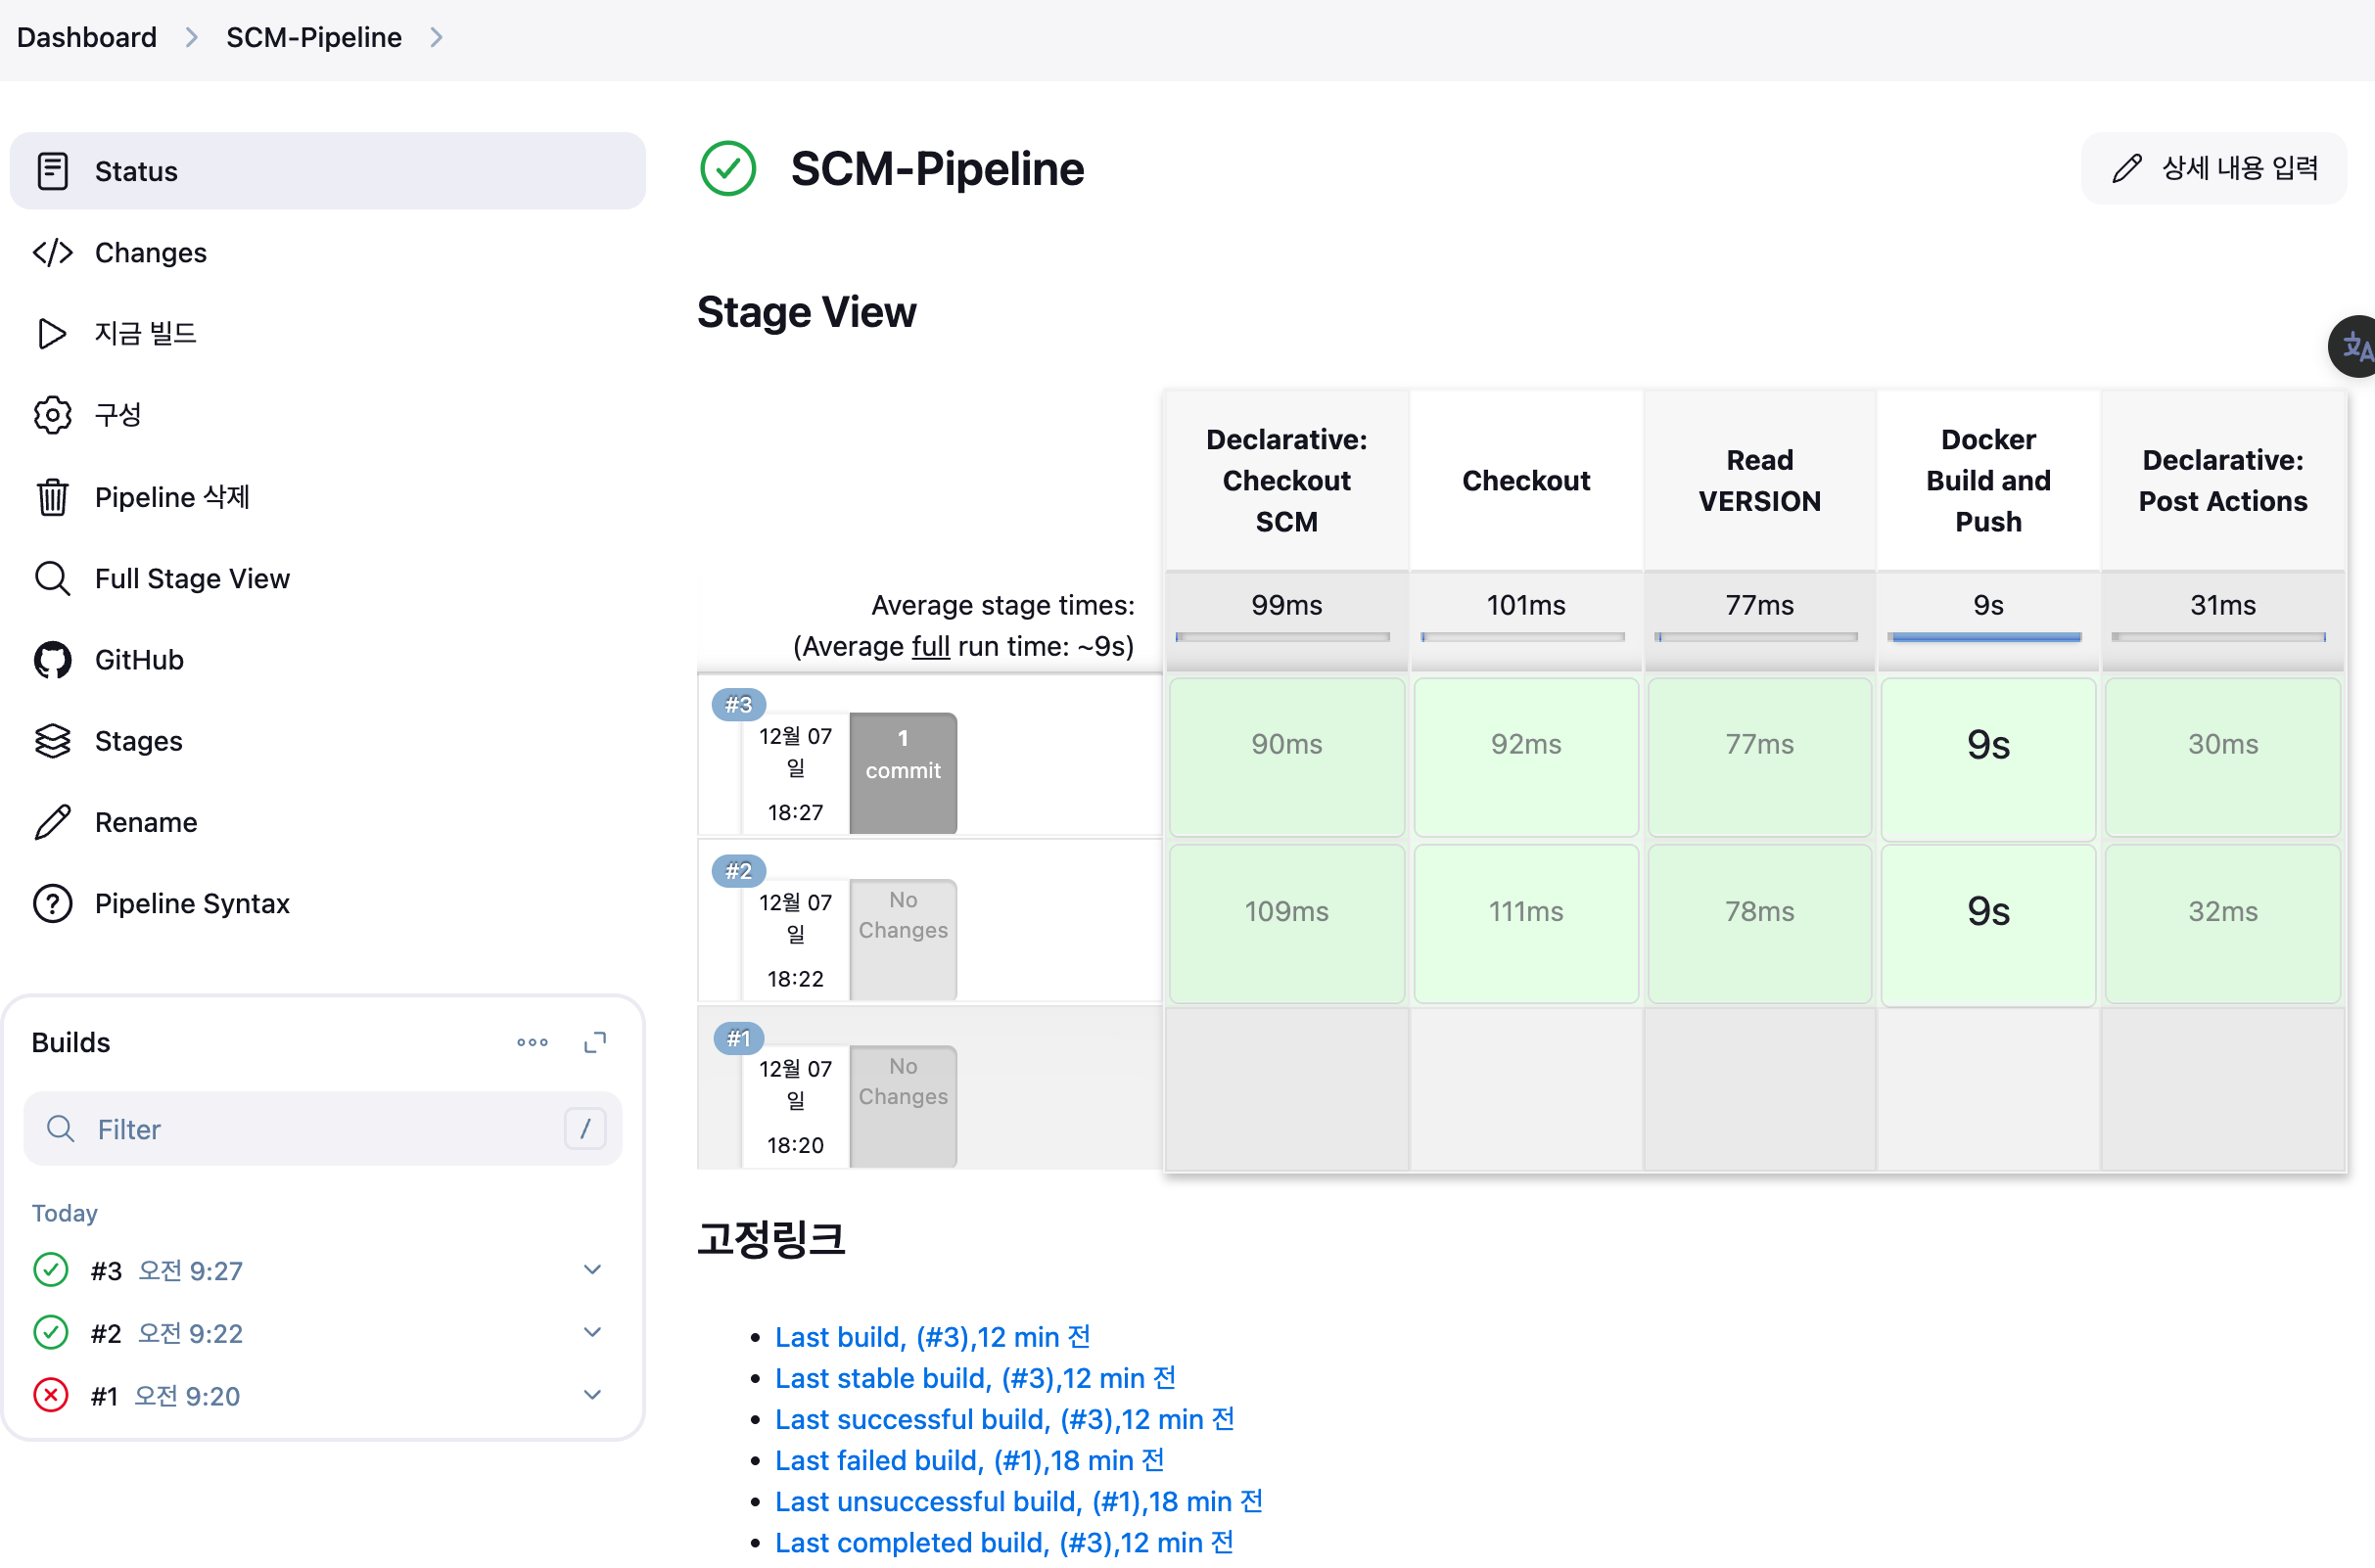Click the Pipeline Syntax help icon
This screenshot has width=2375, height=1568.
coord(52,903)
